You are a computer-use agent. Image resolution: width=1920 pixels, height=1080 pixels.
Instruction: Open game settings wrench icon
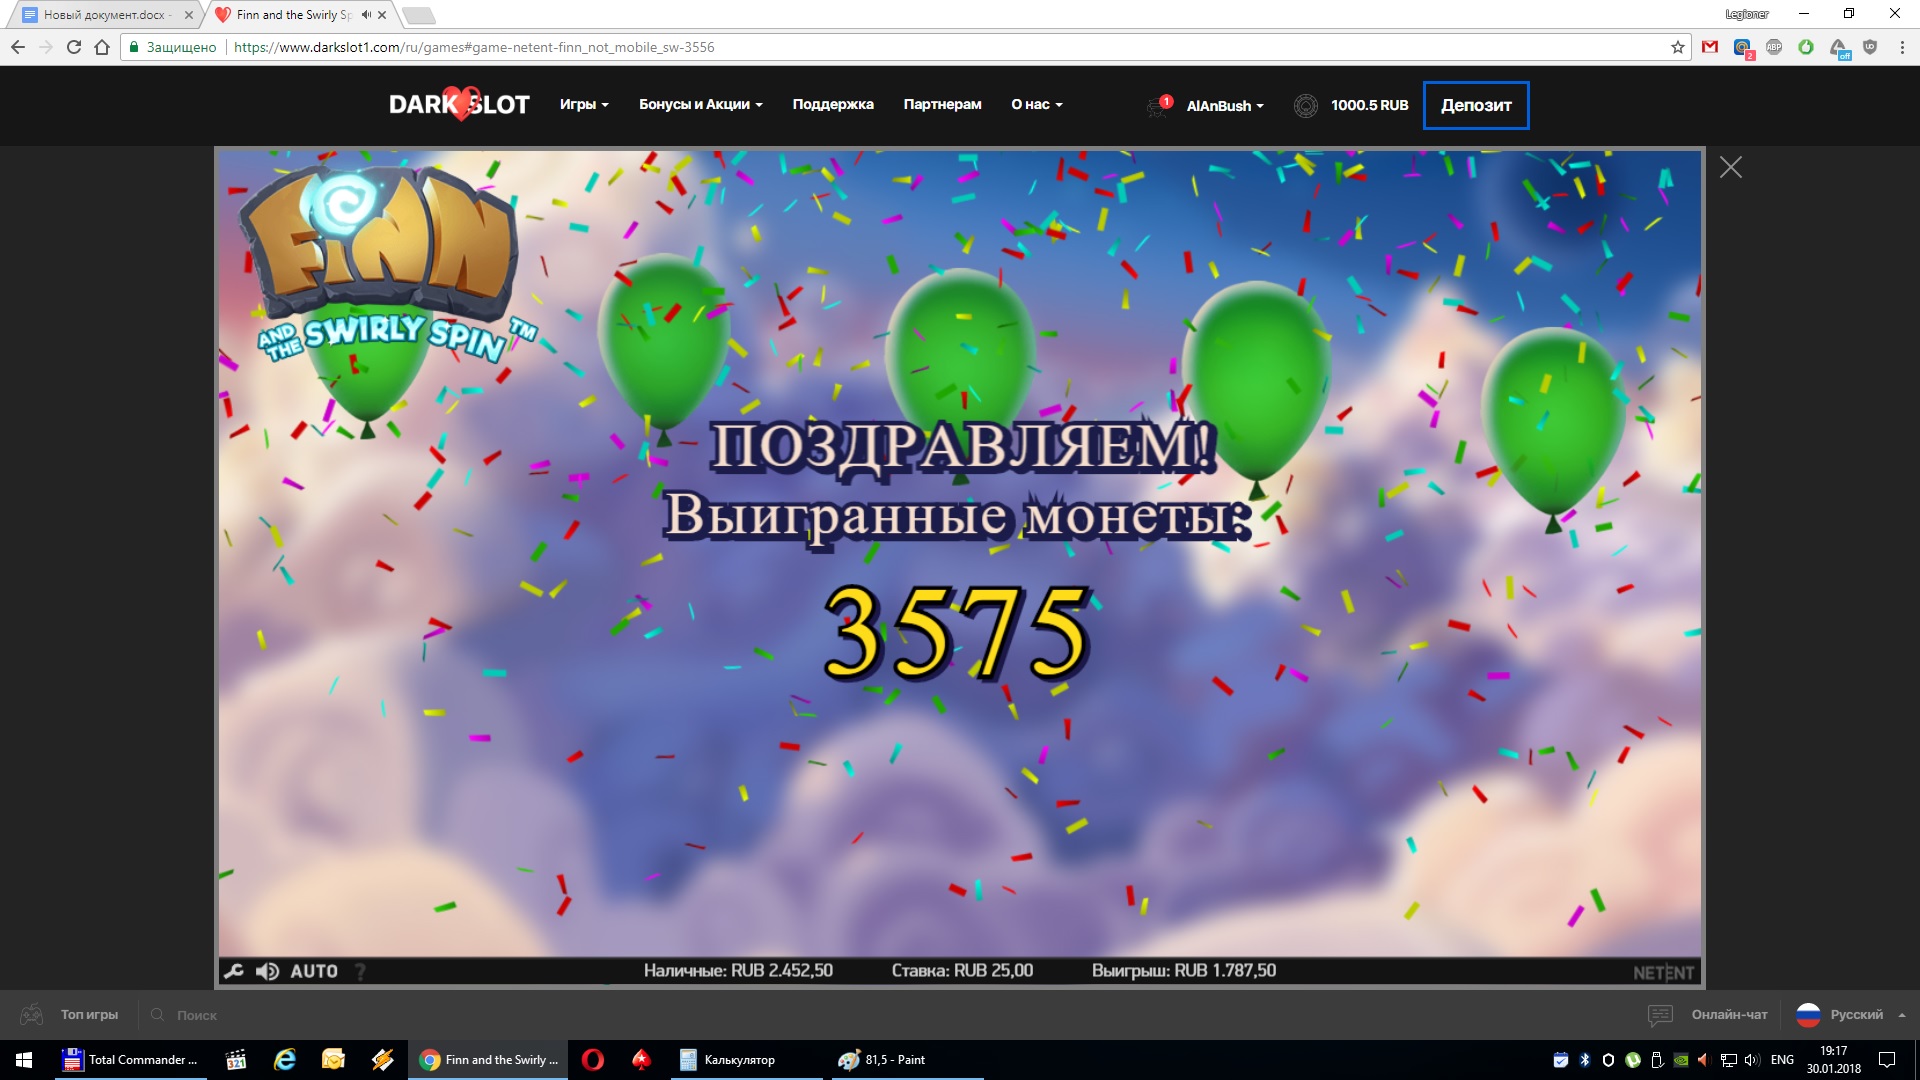coord(233,971)
